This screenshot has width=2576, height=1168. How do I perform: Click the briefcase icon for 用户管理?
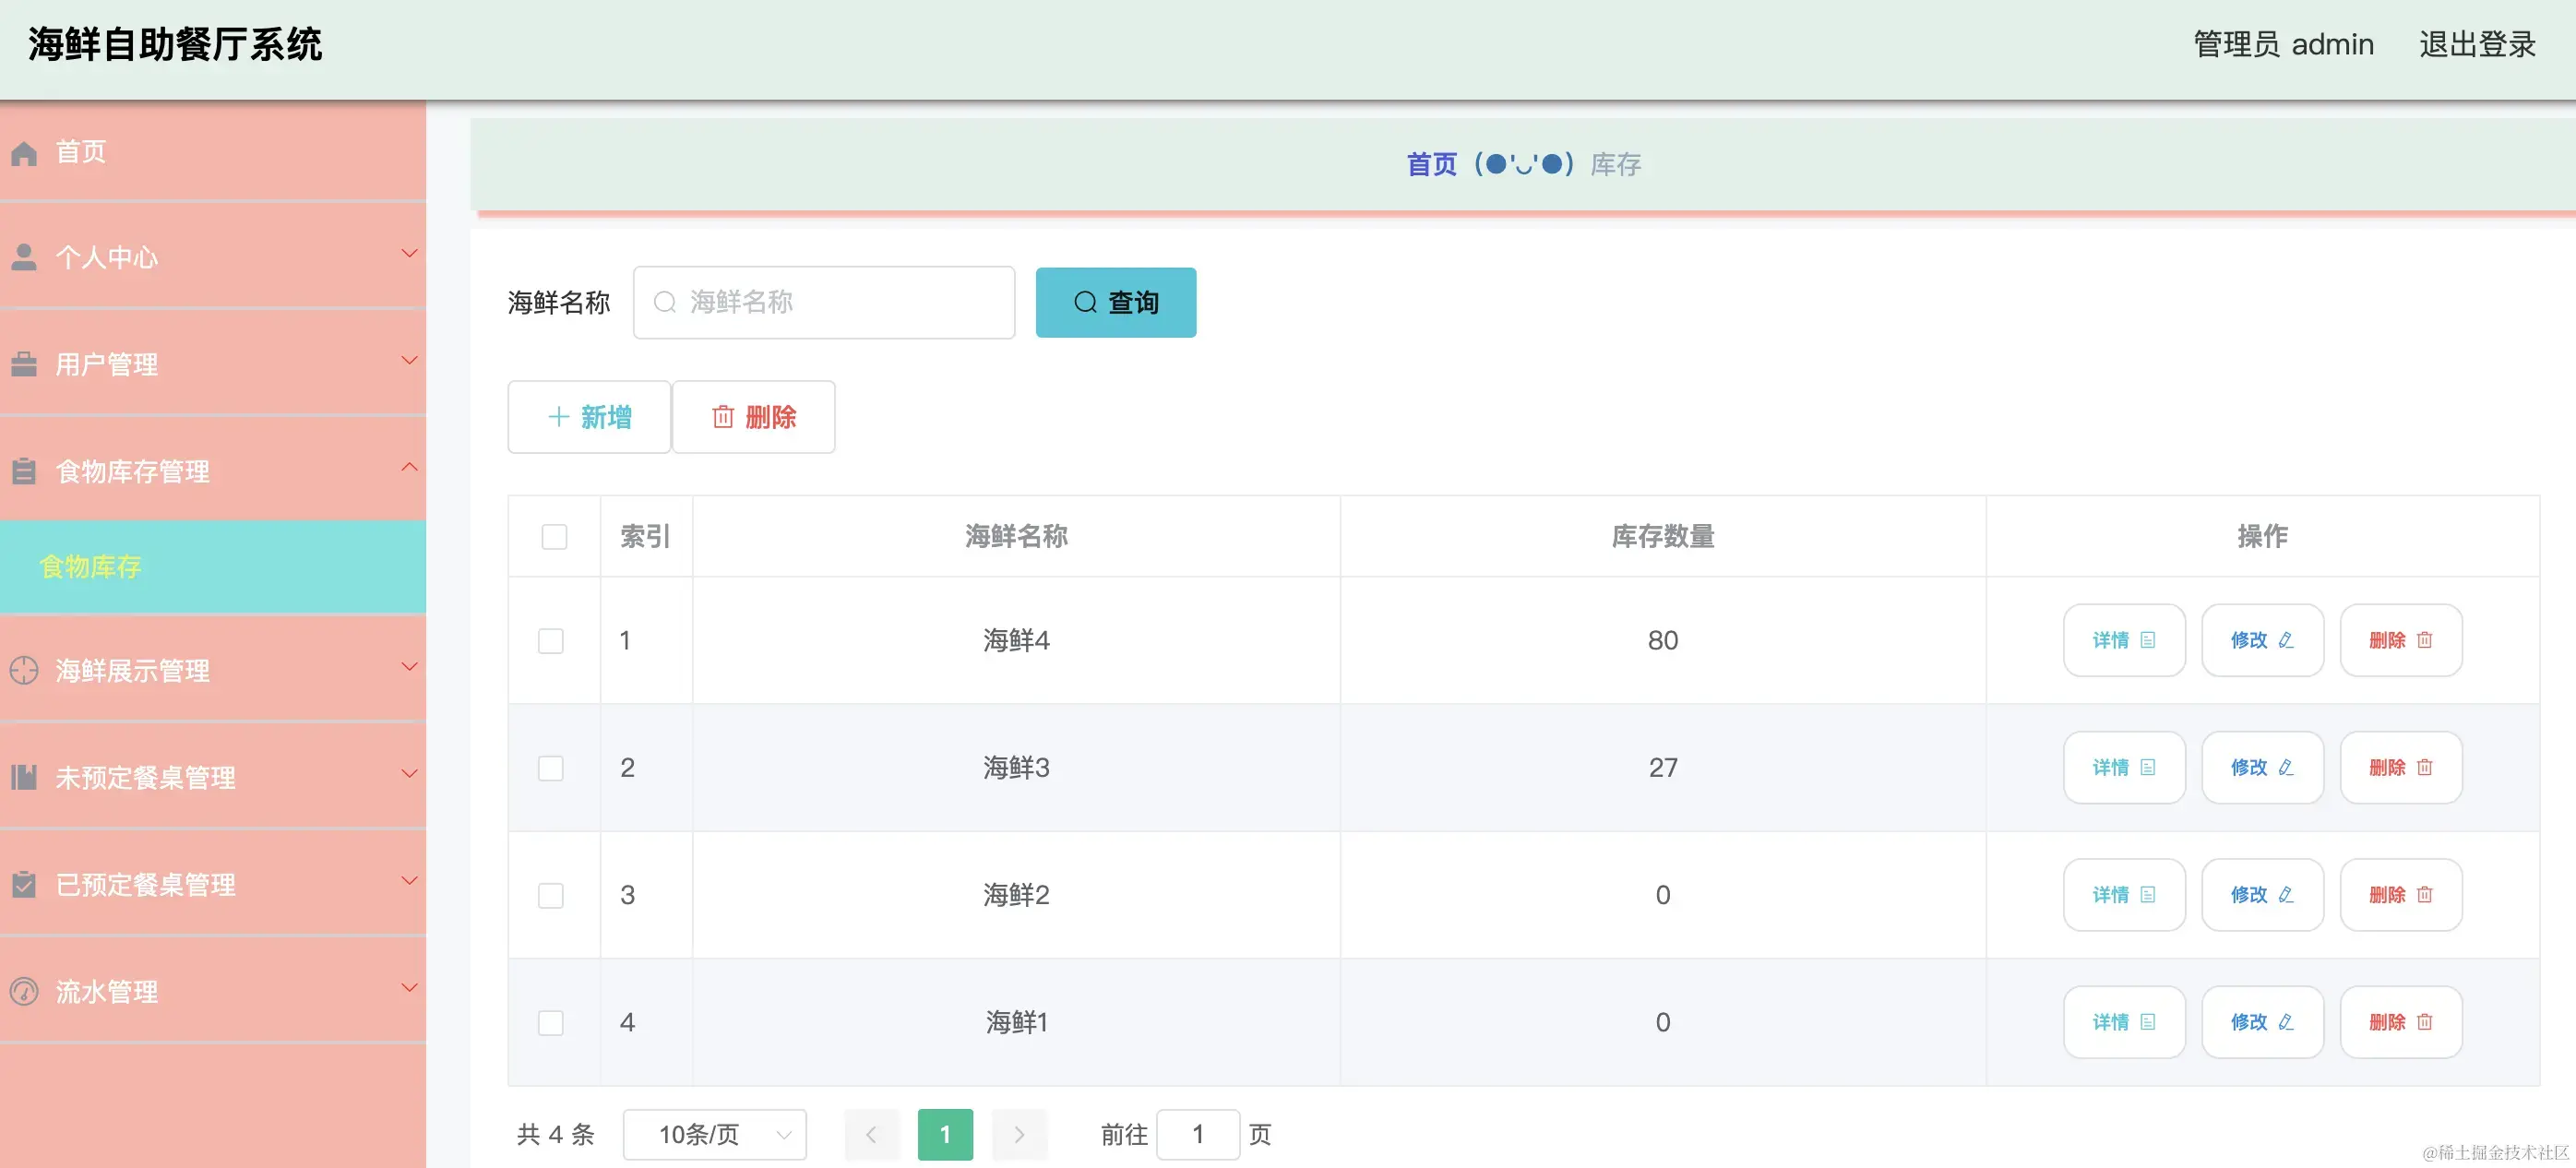click(x=24, y=365)
